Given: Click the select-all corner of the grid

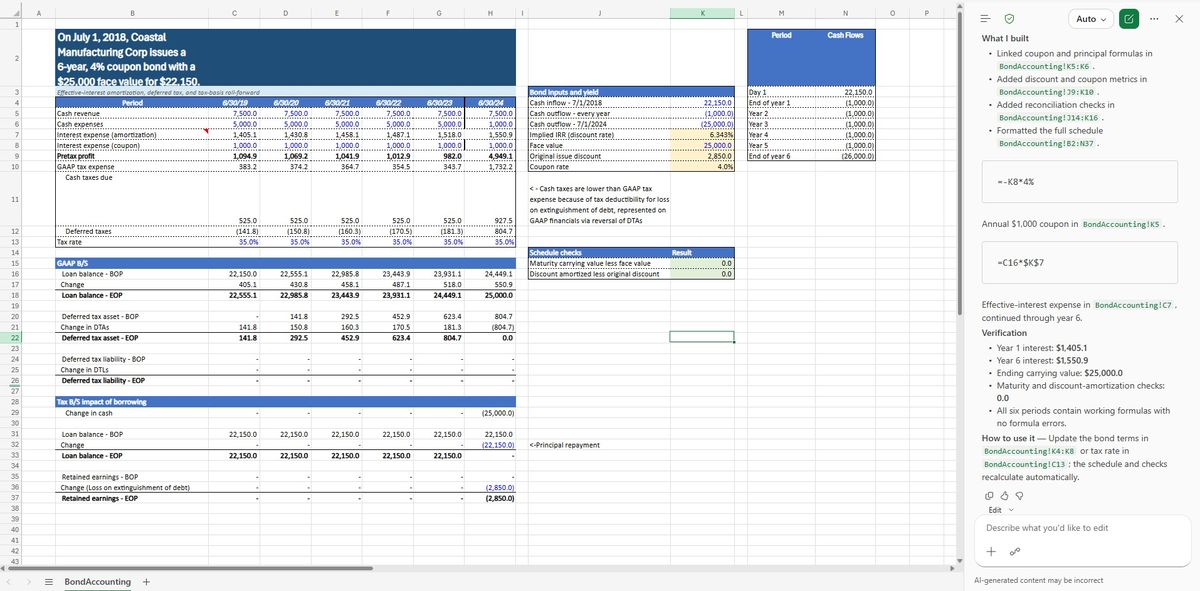Looking at the screenshot, I should [x=14, y=13].
